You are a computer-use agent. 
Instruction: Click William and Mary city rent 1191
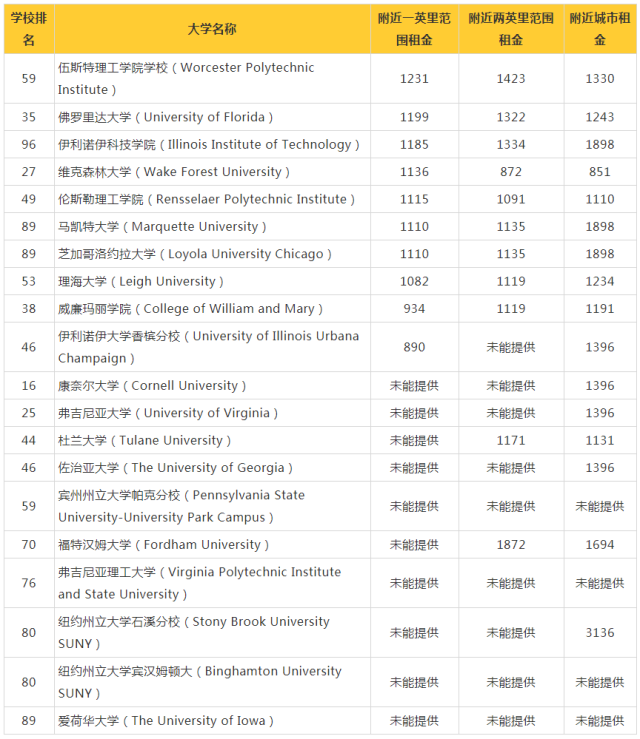pos(600,308)
